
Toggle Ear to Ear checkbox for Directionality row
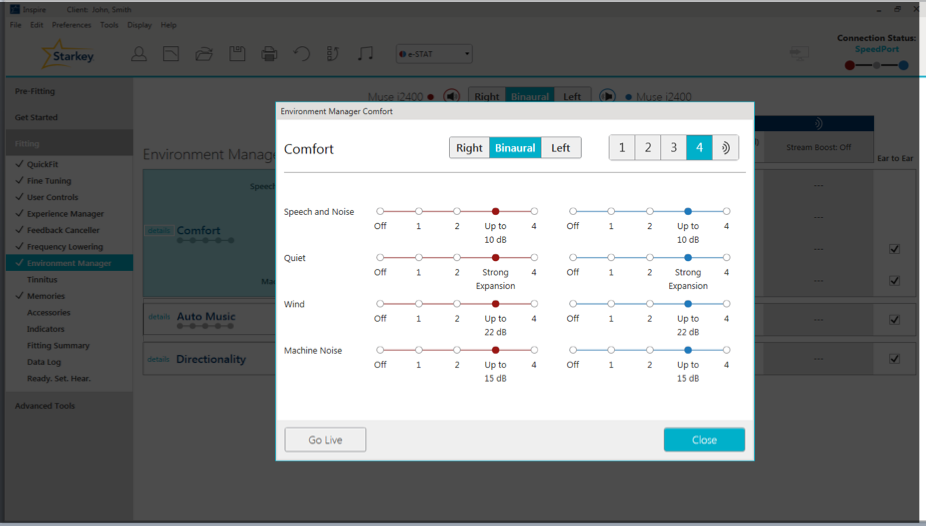click(895, 359)
